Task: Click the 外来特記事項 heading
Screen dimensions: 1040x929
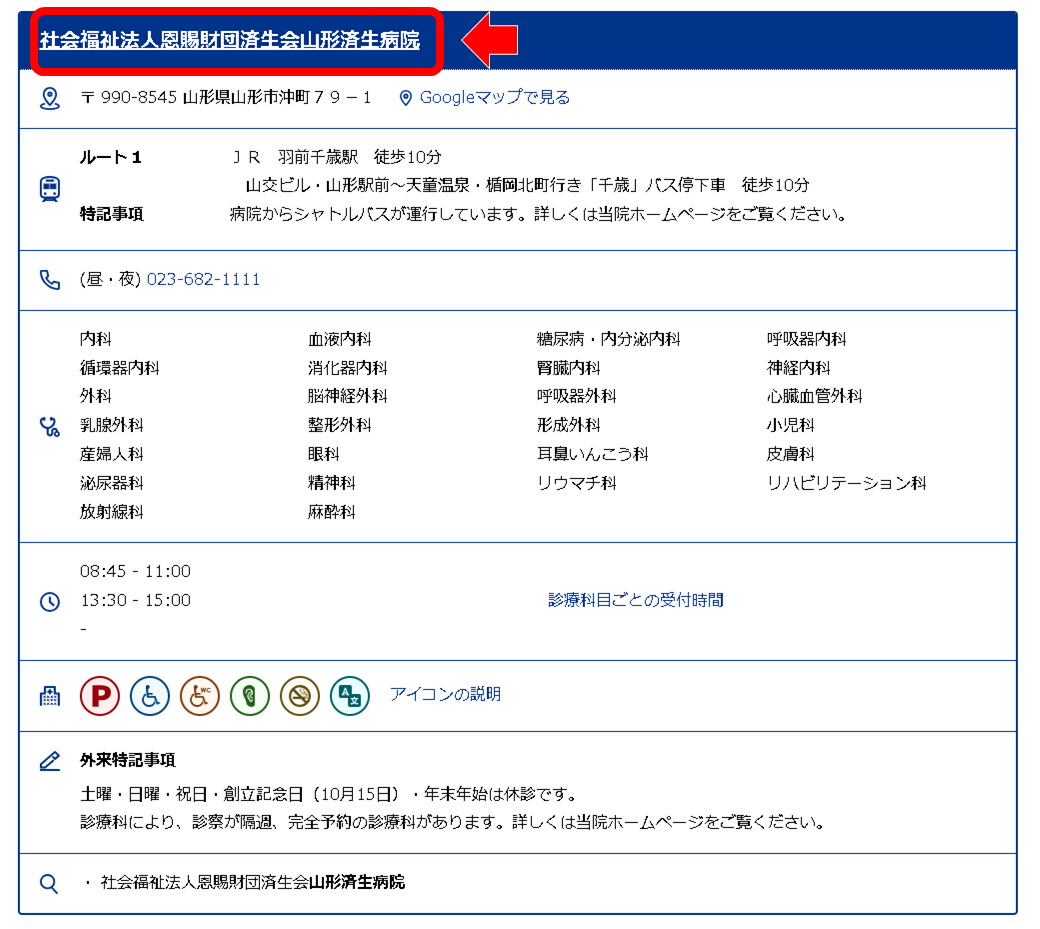Action: pos(127,760)
